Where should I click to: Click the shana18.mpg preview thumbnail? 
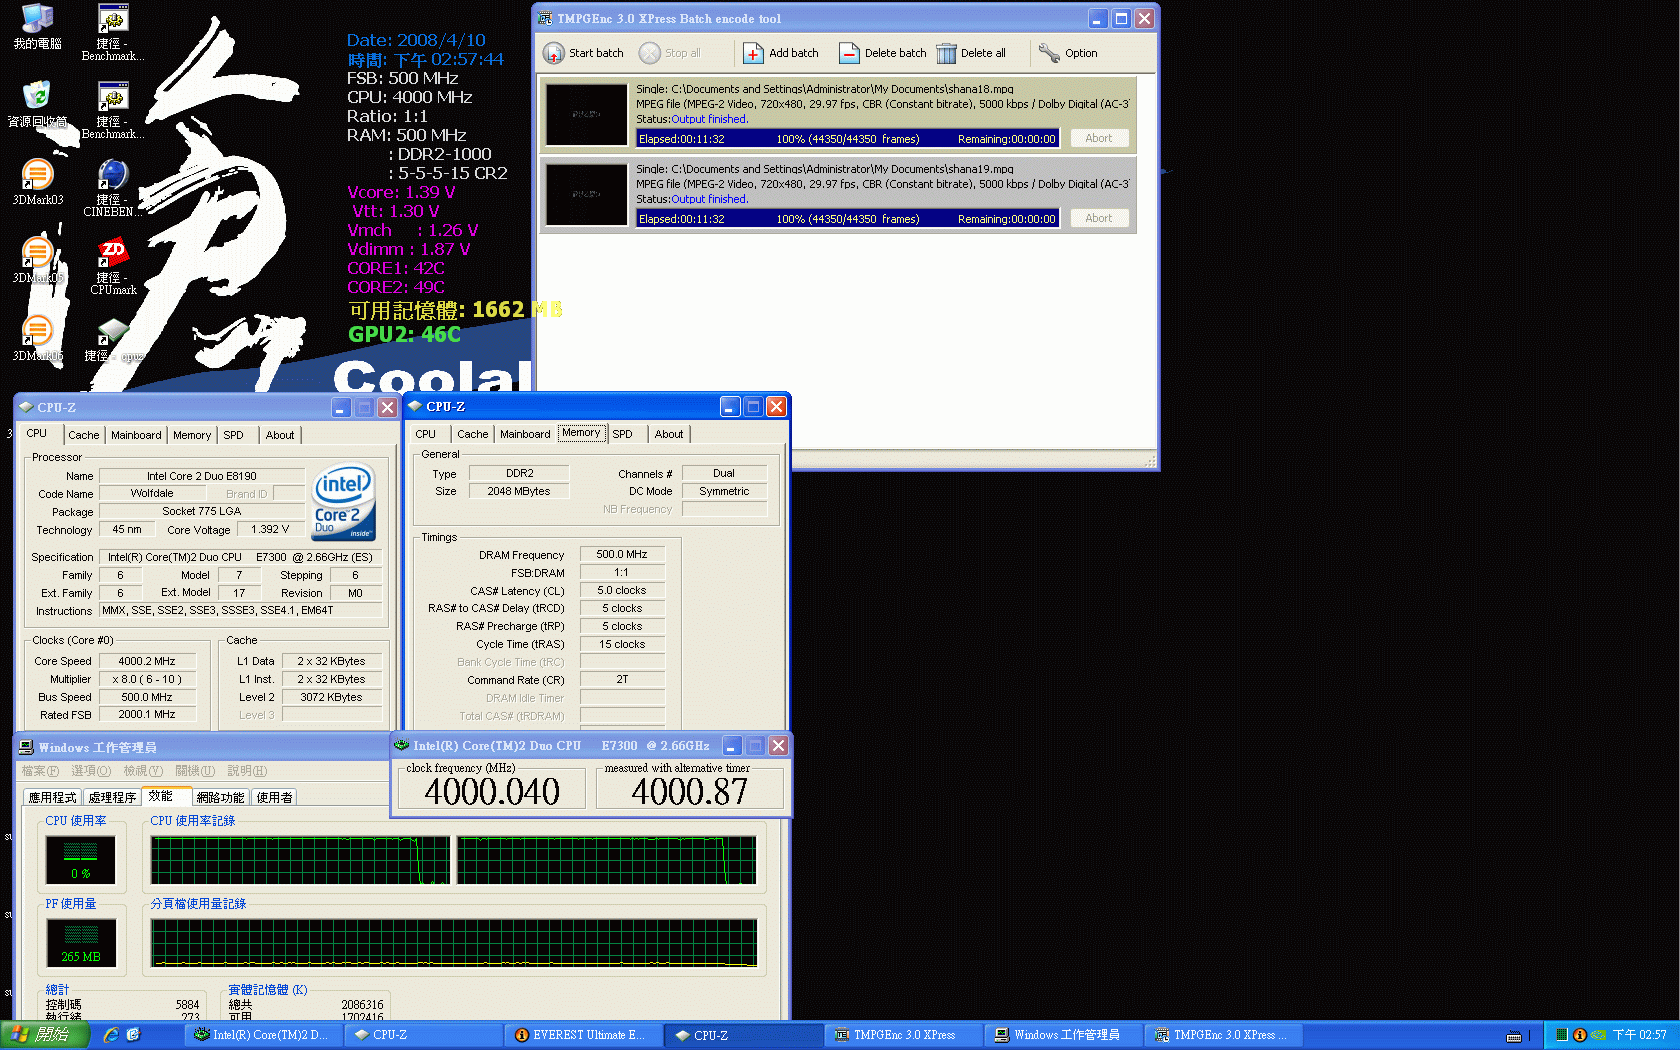click(x=587, y=114)
